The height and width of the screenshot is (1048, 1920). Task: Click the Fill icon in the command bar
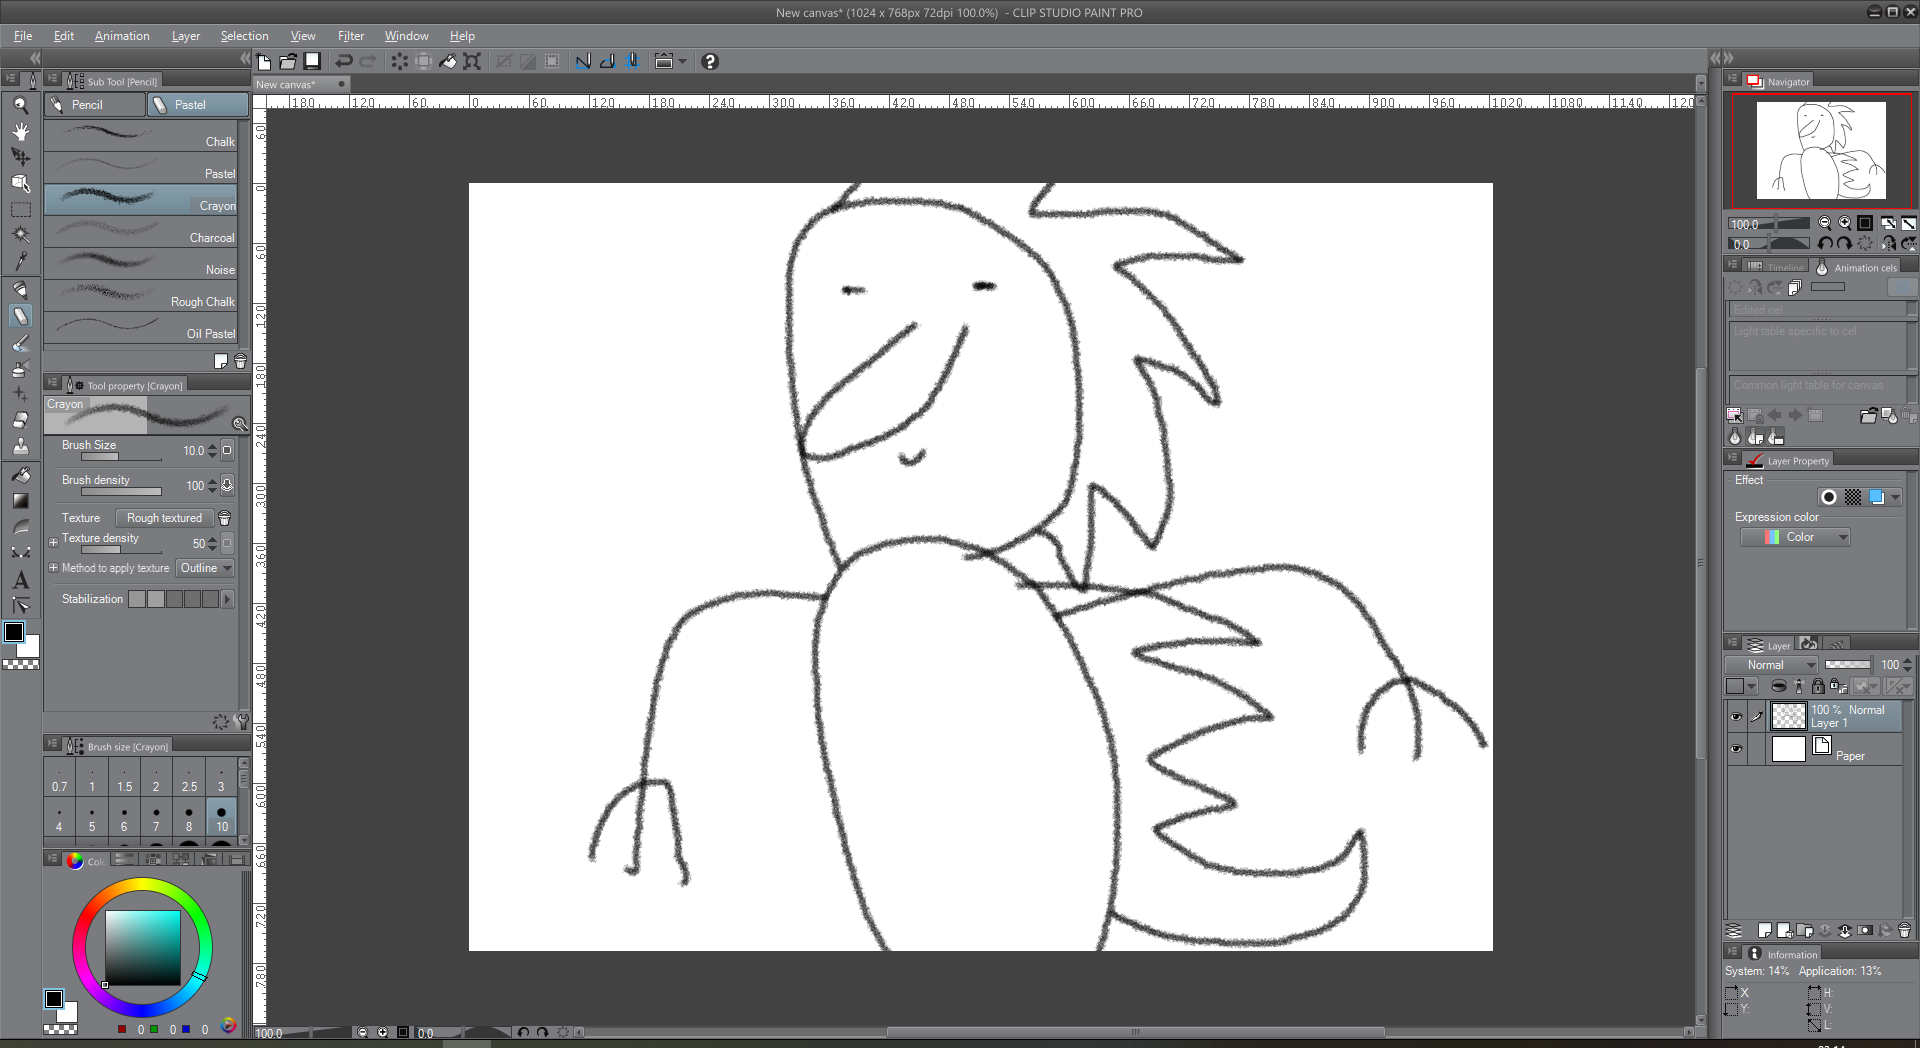coord(448,62)
